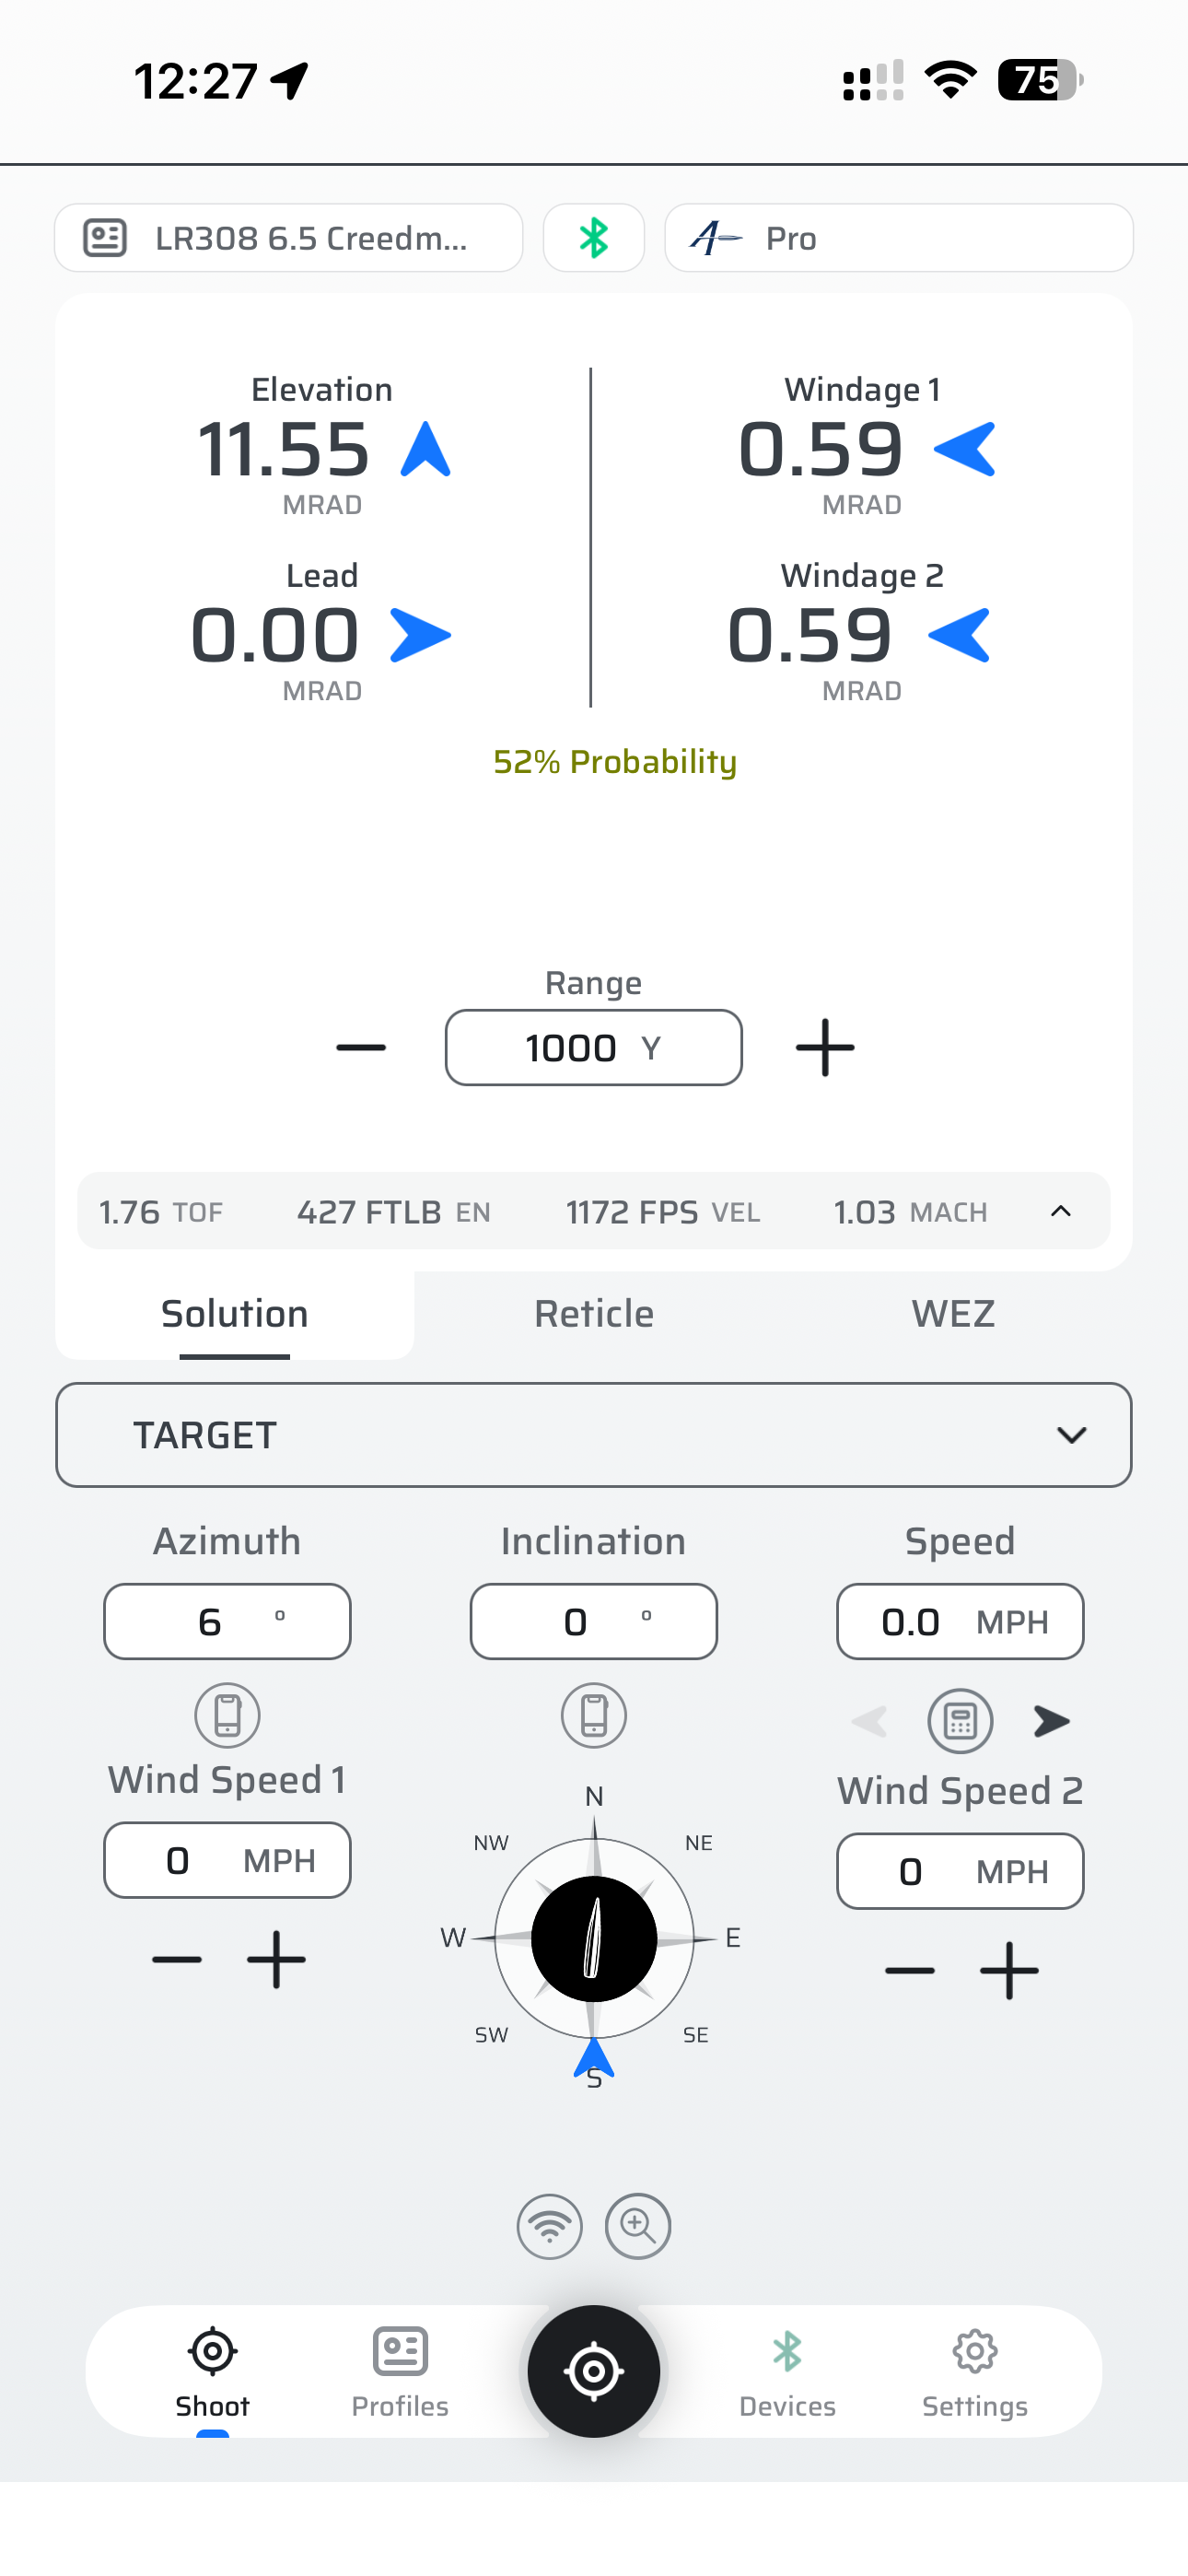Expand the TARGET dropdown
The image size is (1188, 2576).
click(594, 1435)
